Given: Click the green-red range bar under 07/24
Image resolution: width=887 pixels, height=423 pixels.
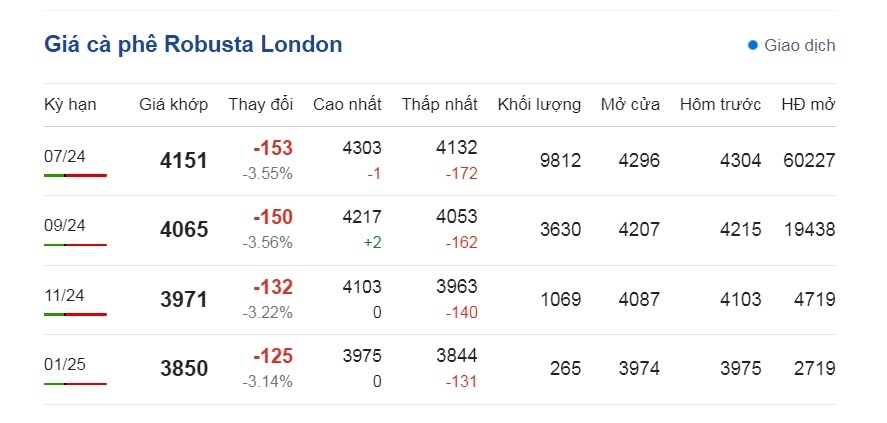Looking at the screenshot, I should 75,176.
